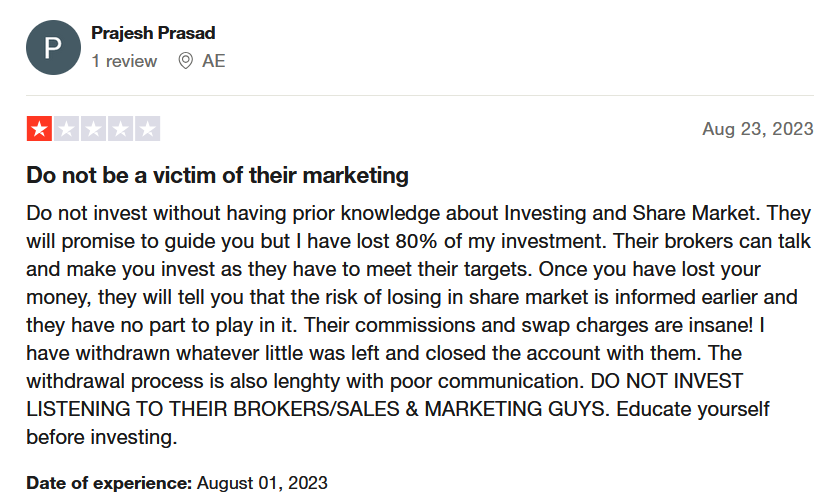
Task: Open the "Do not be a victim of their marketing" title
Action: [218, 175]
